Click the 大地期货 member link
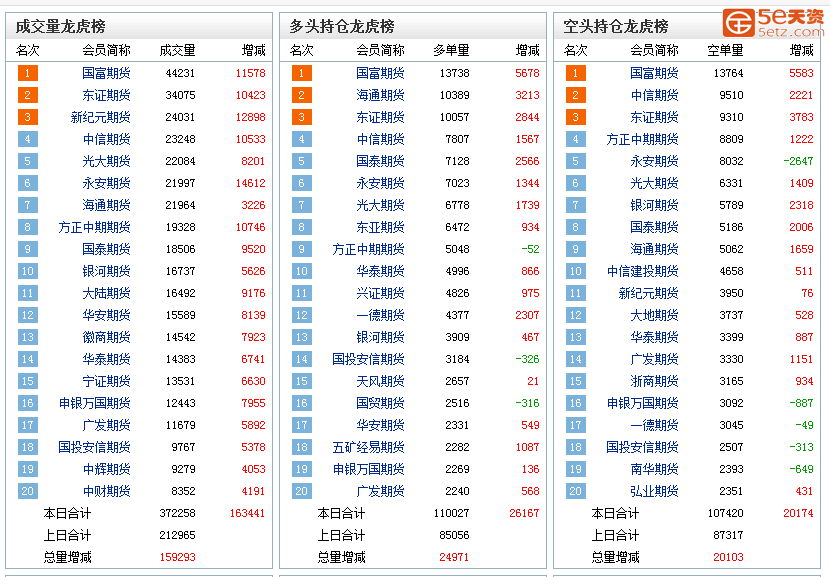This screenshot has width=830, height=577. (x=654, y=315)
